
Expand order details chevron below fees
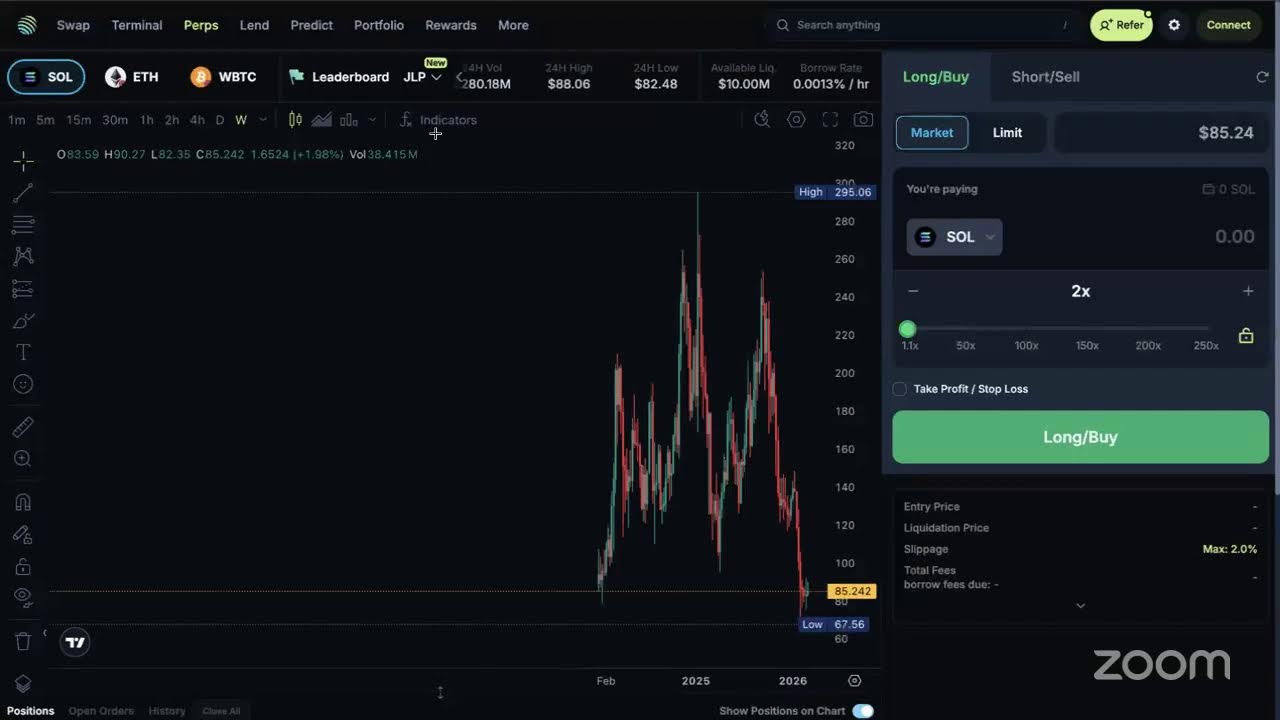[1080, 605]
